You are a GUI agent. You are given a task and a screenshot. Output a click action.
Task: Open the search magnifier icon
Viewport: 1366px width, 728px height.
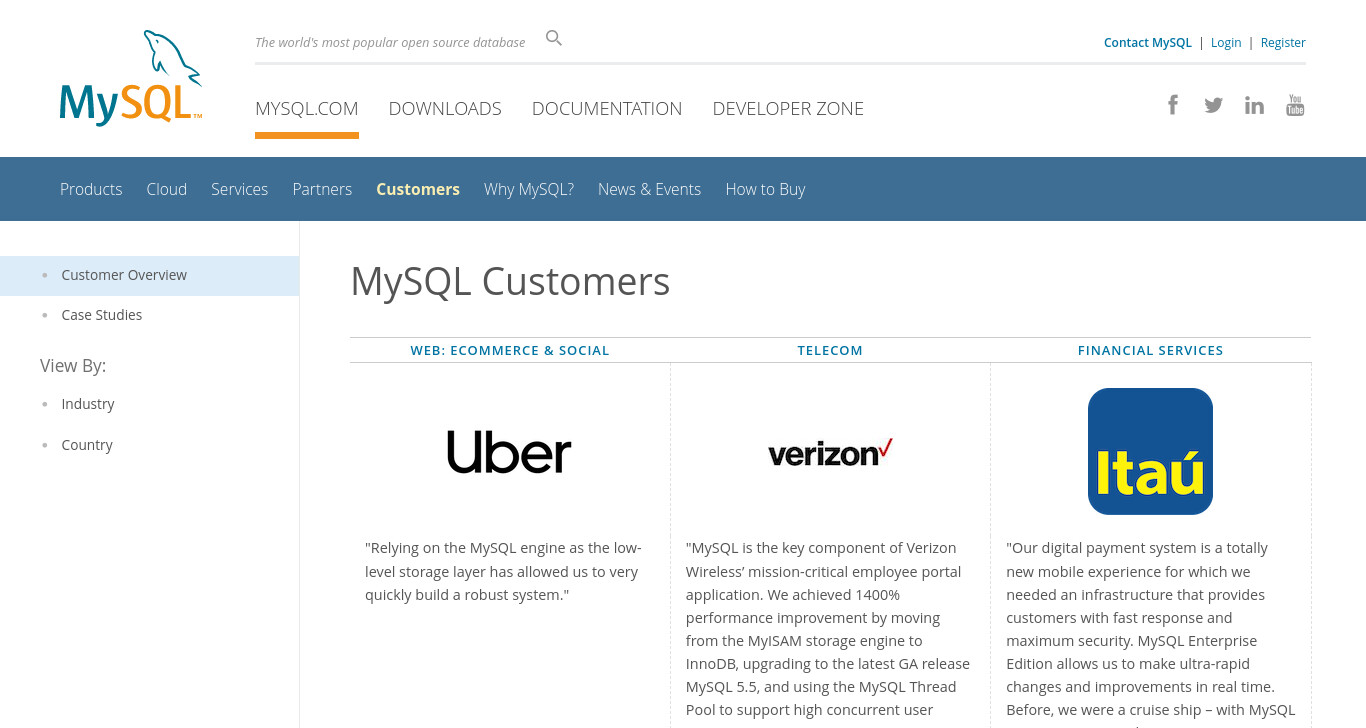pyautogui.click(x=554, y=38)
